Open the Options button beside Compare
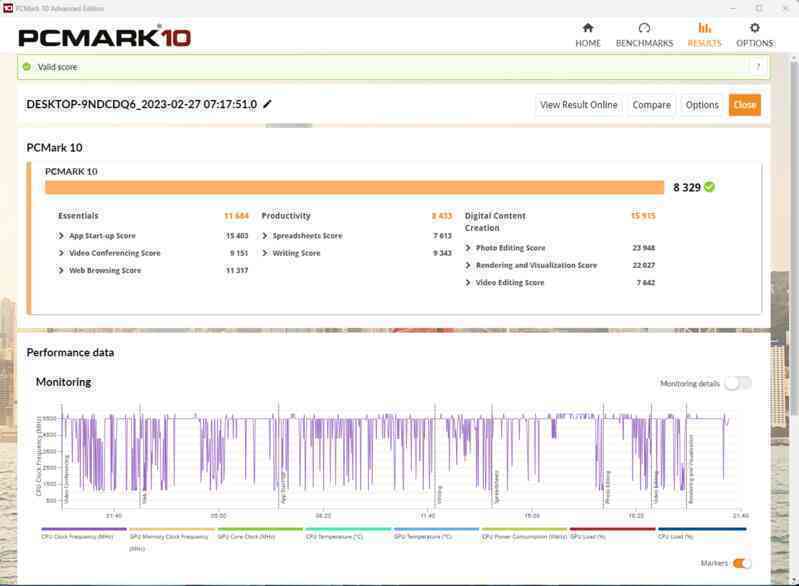Screen dimensions: 799x586 click(702, 105)
